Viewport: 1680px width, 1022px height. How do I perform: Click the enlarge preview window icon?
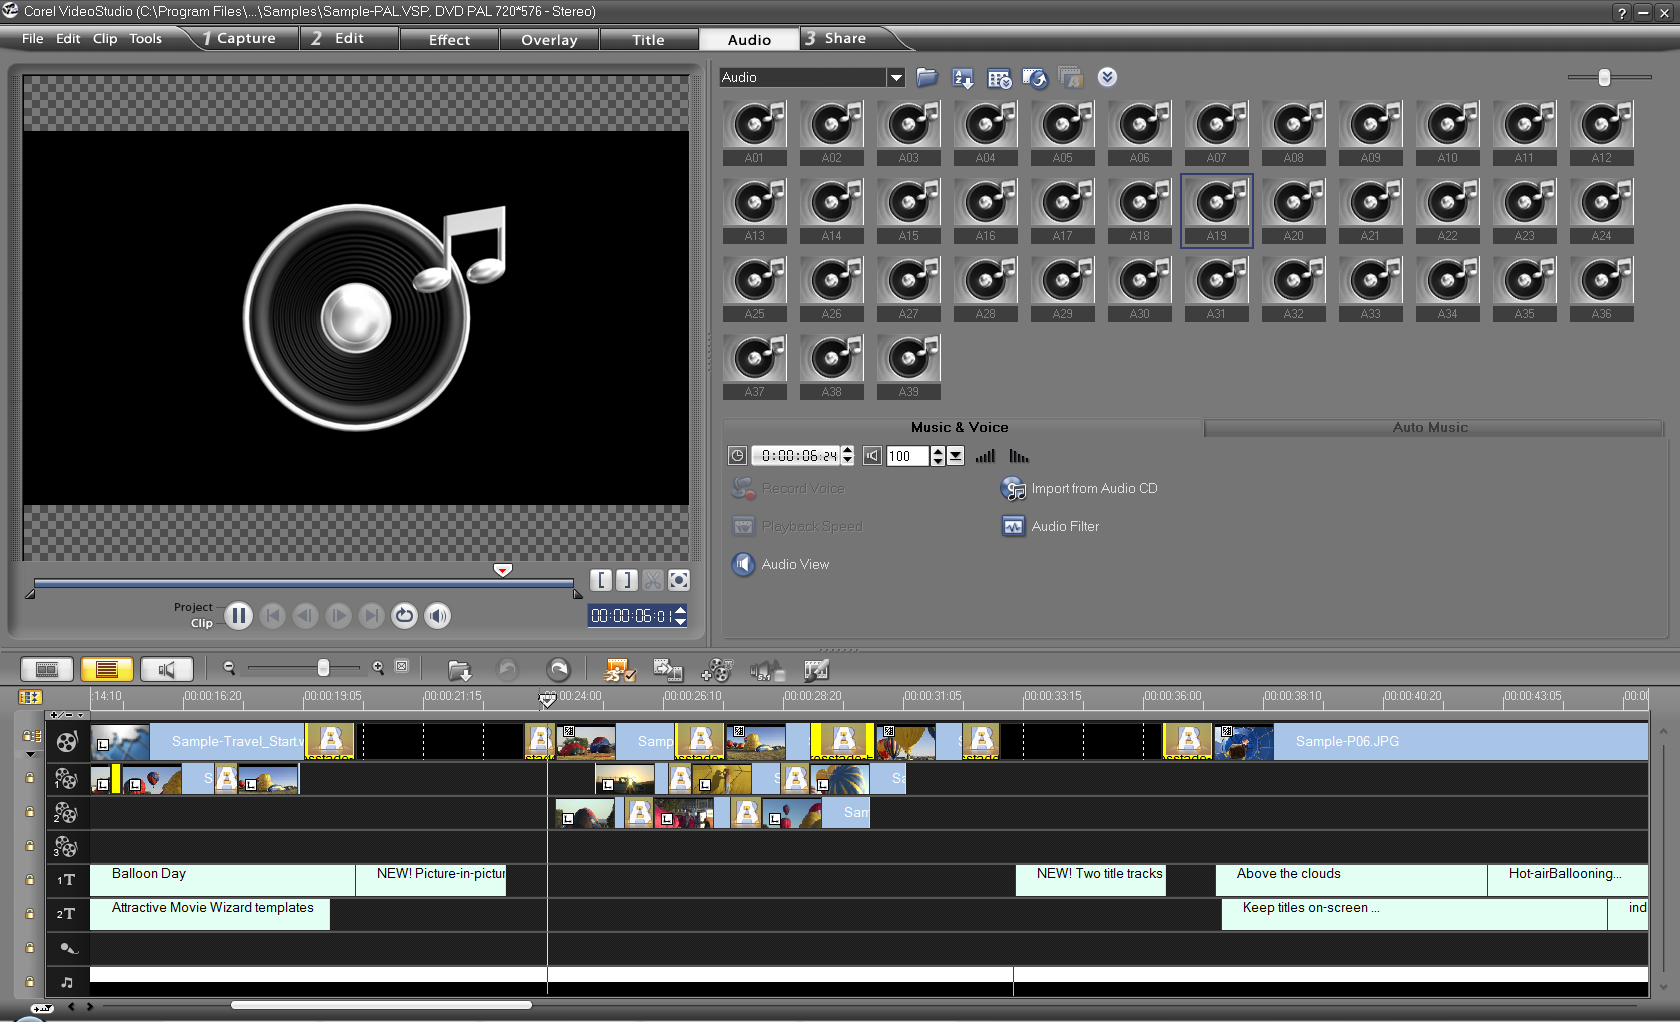[x=679, y=580]
